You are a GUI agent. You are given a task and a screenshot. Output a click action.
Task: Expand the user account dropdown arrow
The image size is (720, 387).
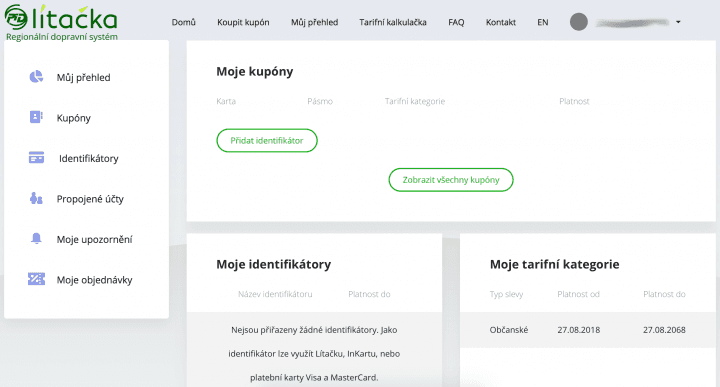tap(678, 22)
